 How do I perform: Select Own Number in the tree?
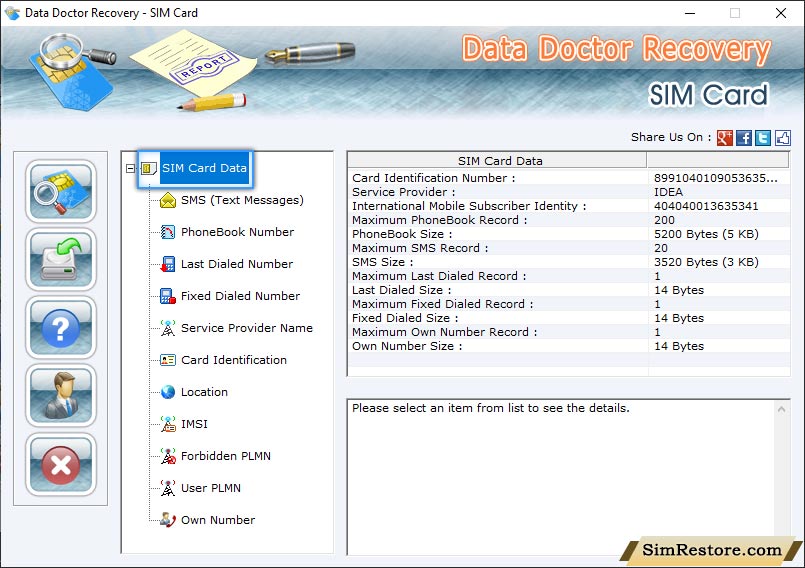pos(218,520)
